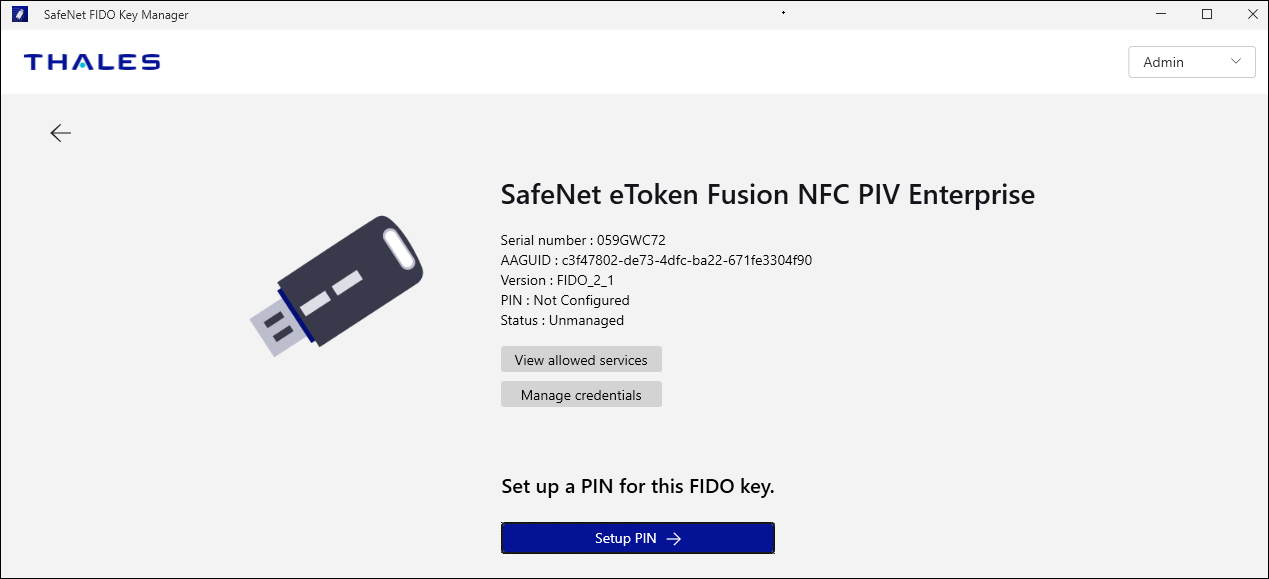Image resolution: width=1269 pixels, height=579 pixels.
Task: Expand the chevron beside Admin
Action: pyautogui.click(x=1237, y=61)
